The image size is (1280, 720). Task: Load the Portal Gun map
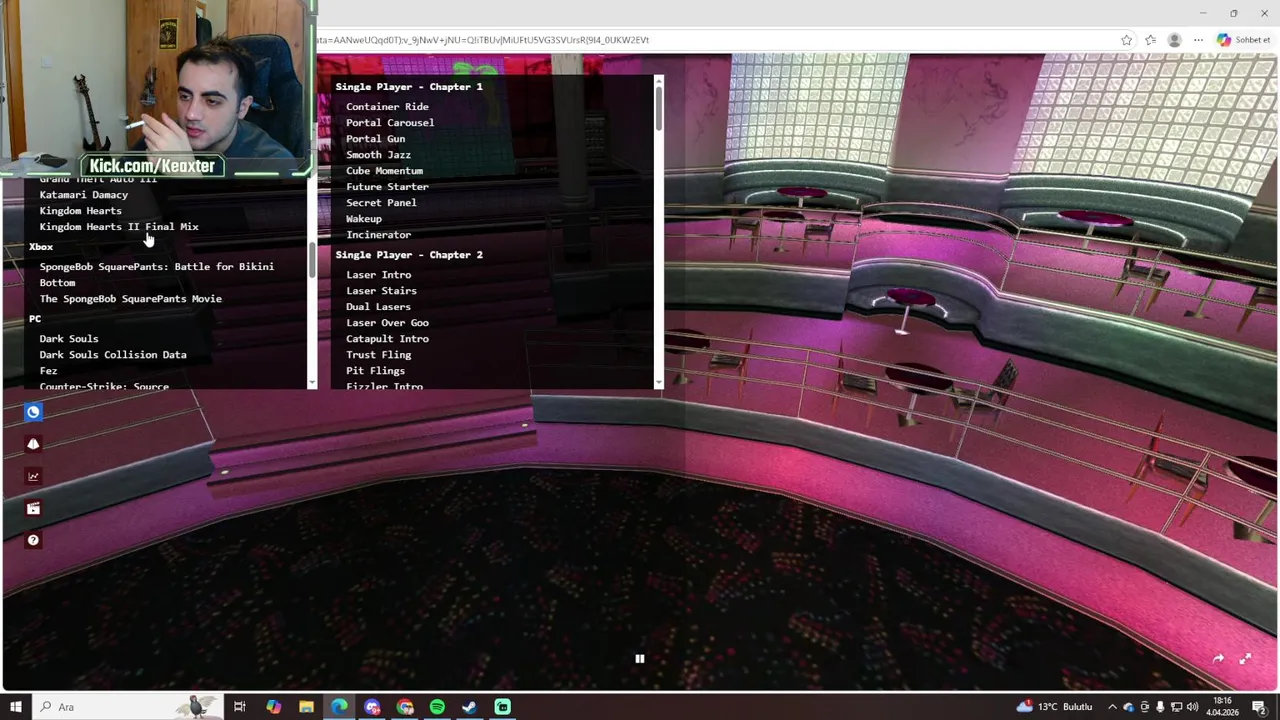point(375,139)
